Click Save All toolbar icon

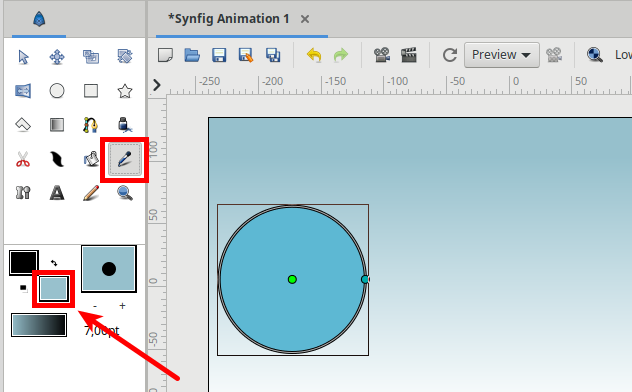273,55
